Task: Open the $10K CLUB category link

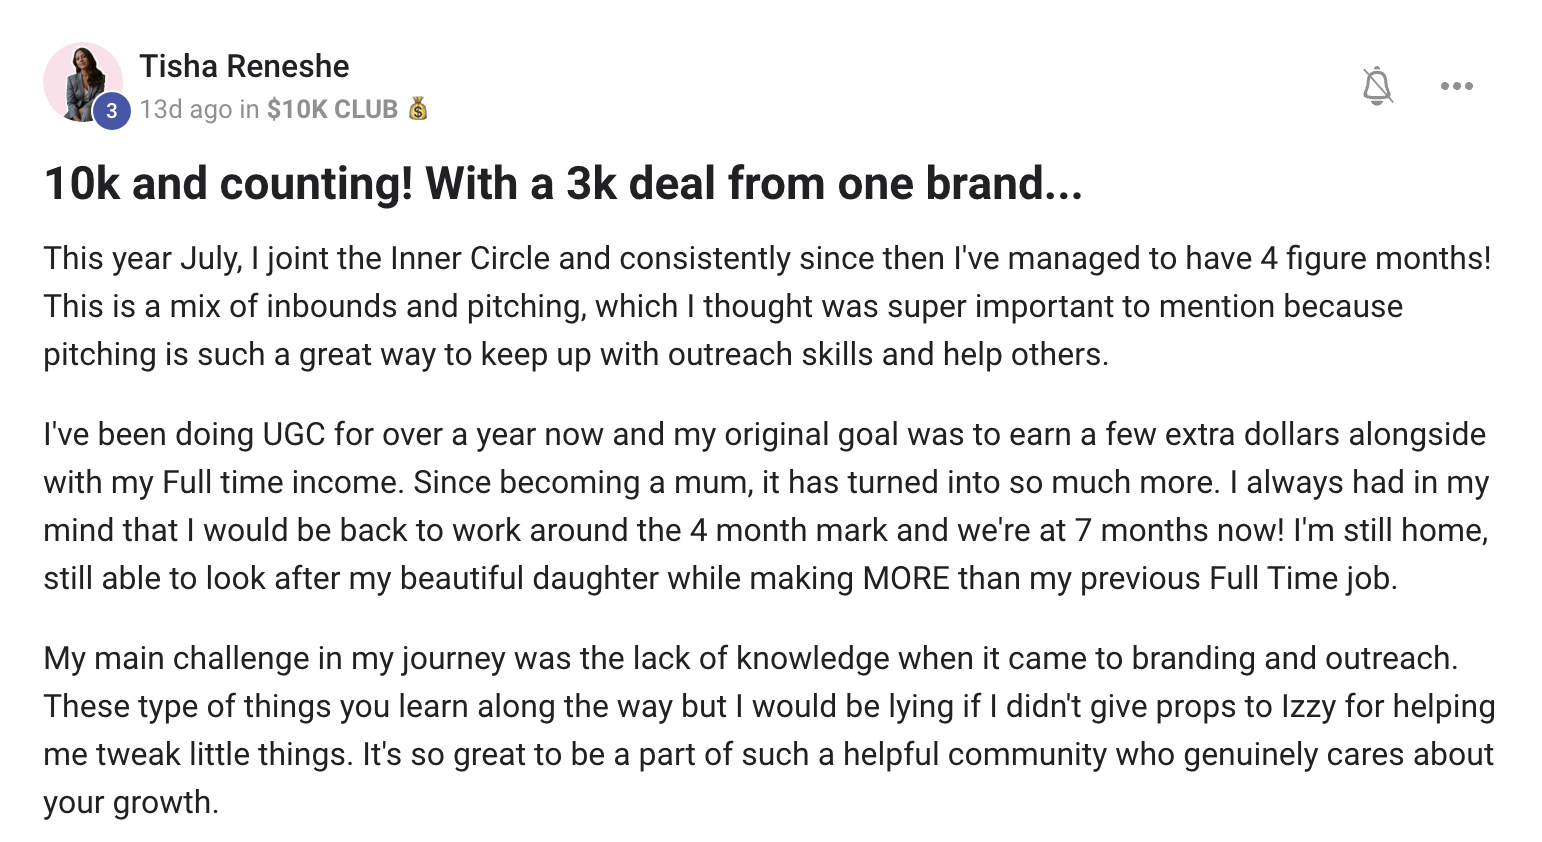Action: point(332,109)
